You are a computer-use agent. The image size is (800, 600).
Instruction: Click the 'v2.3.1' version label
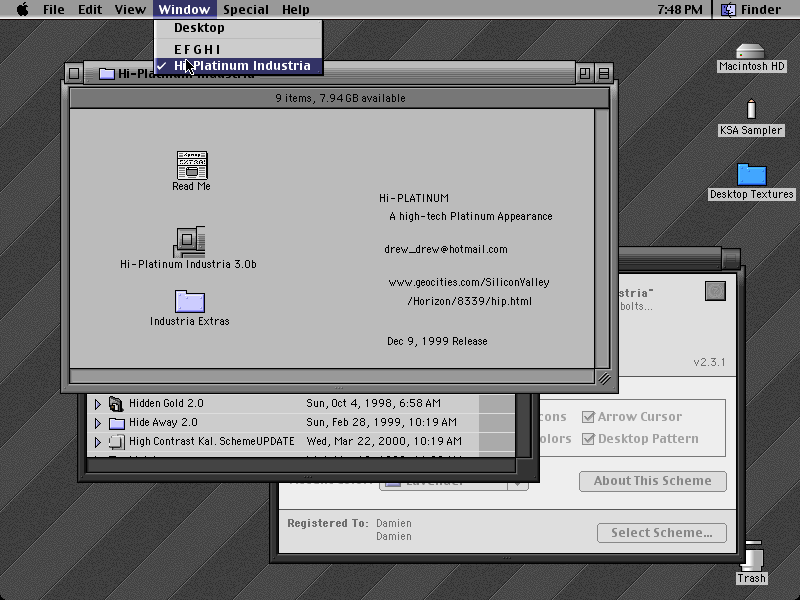pyautogui.click(x=709, y=362)
